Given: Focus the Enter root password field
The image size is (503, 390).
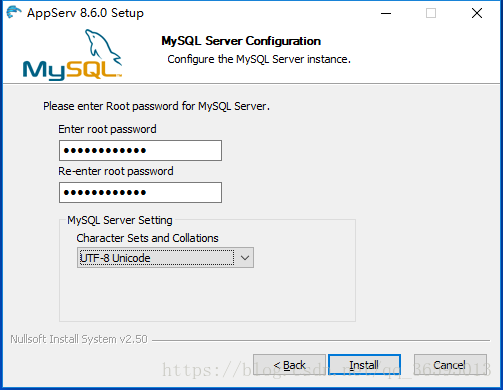Looking at the screenshot, I should coord(140,150).
